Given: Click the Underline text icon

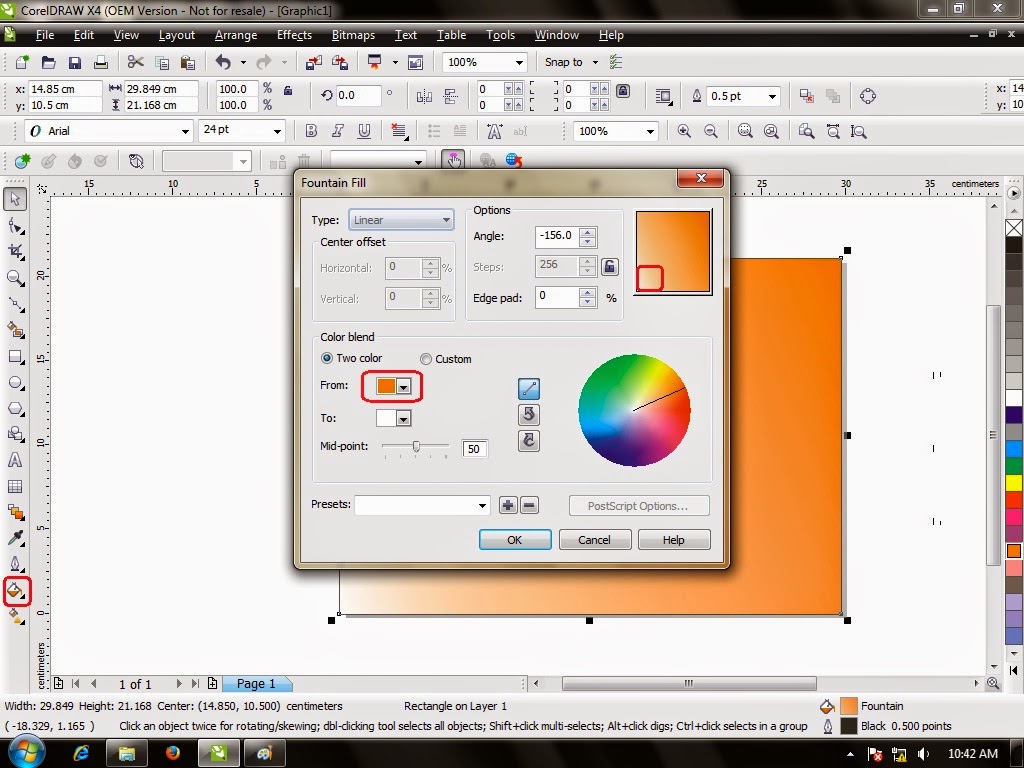Looking at the screenshot, I should click(364, 131).
